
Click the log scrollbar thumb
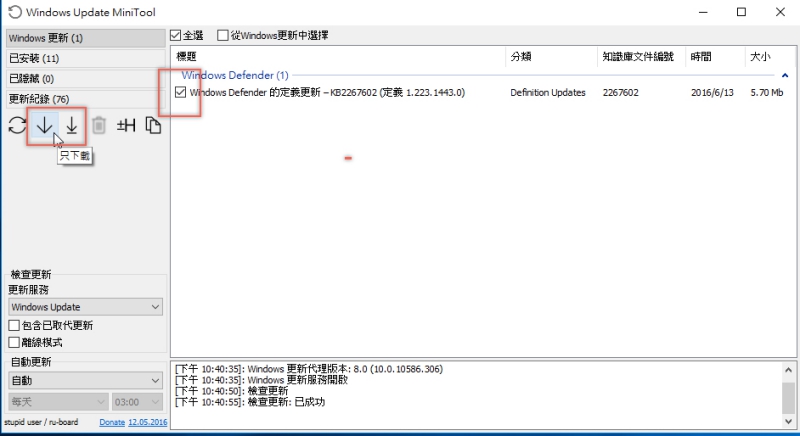[788, 398]
